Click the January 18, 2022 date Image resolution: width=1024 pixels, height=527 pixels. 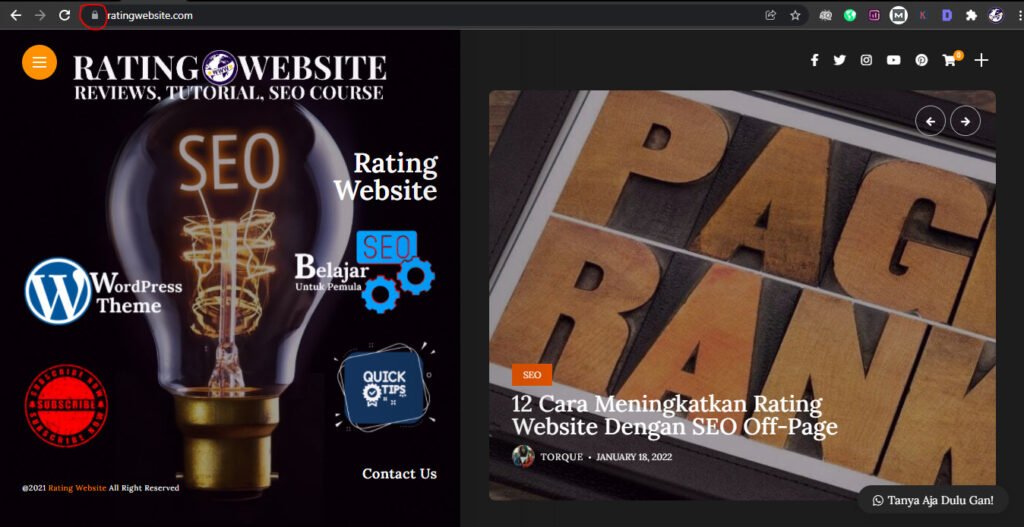[633, 457]
